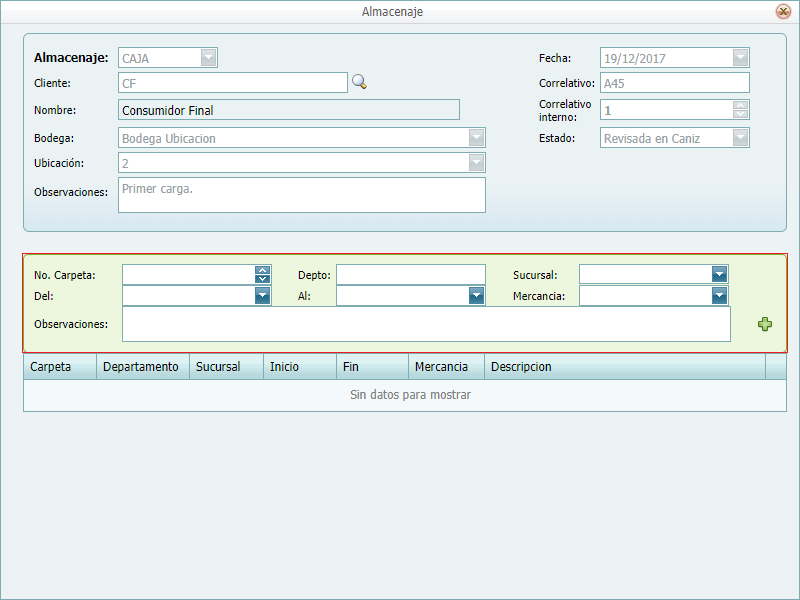
Task: Focus the lower Observaciones text box
Action: pyautogui.click(x=426, y=324)
